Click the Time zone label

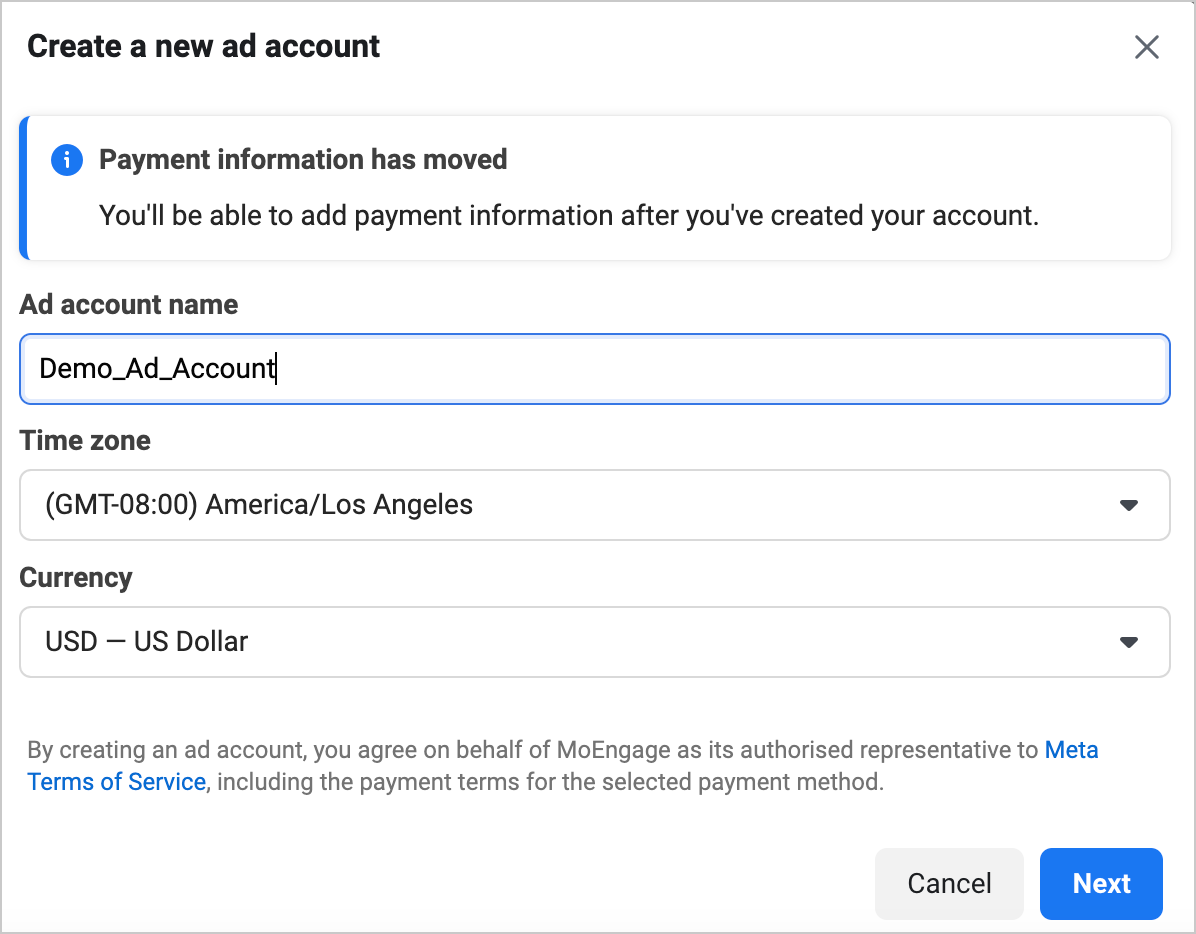[85, 441]
